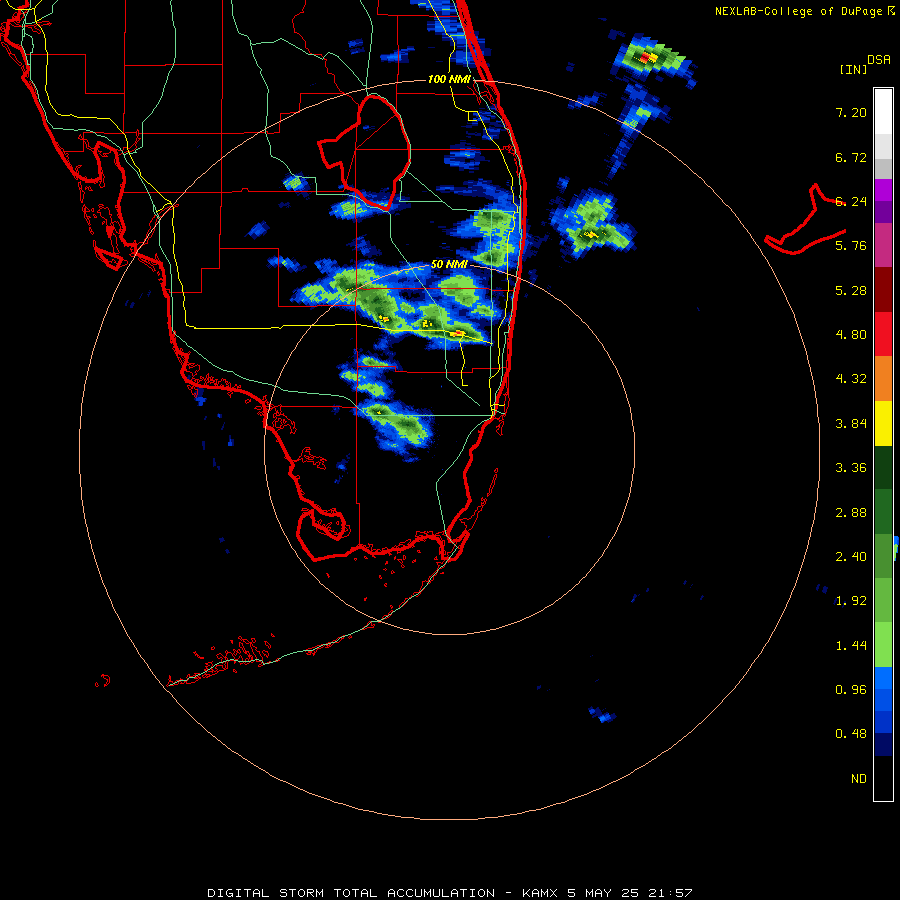The image size is (900, 900).
Task: Click the 50 NMI range ring label
Action: [449, 265]
